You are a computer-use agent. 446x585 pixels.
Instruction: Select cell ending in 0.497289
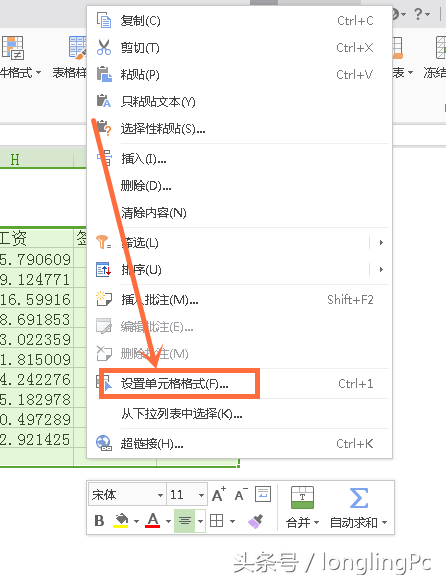(x=37, y=419)
